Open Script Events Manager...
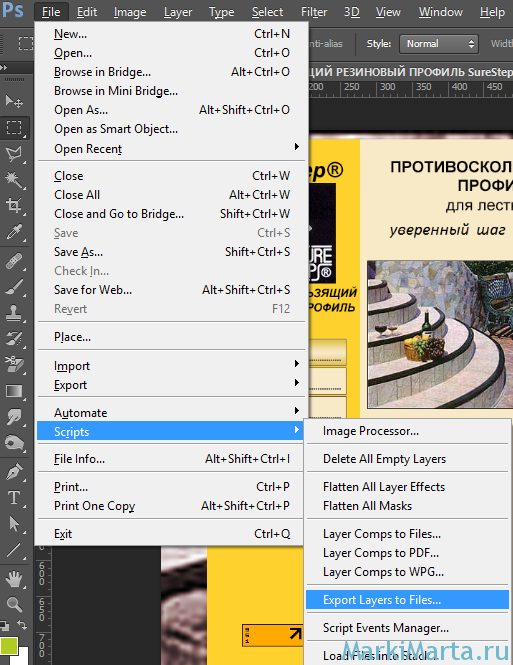Viewport: 513px width, 665px height. (407, 628)
